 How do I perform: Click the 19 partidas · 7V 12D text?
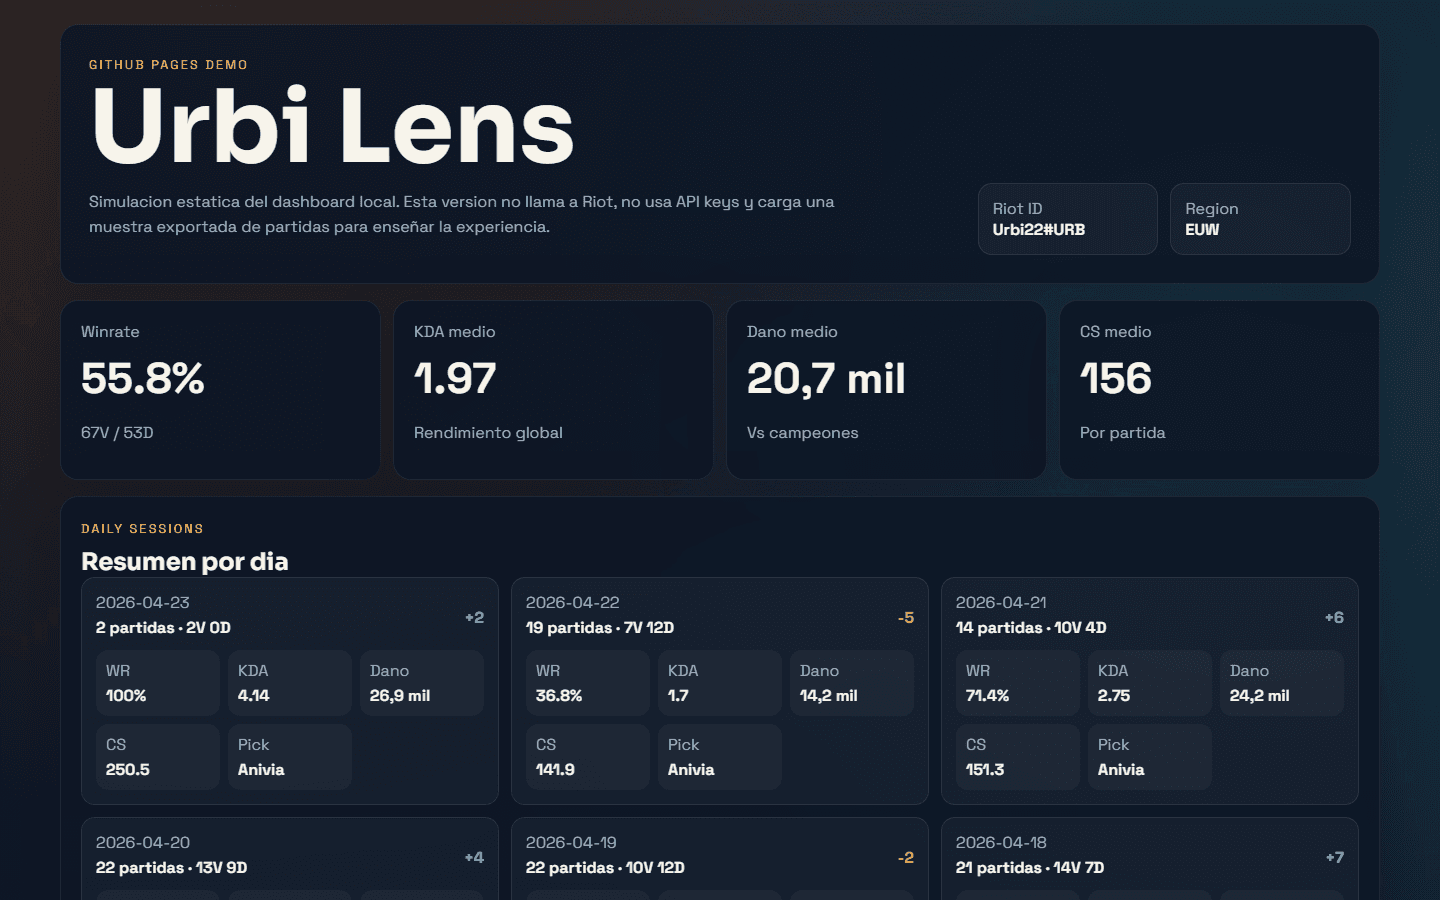600,628
